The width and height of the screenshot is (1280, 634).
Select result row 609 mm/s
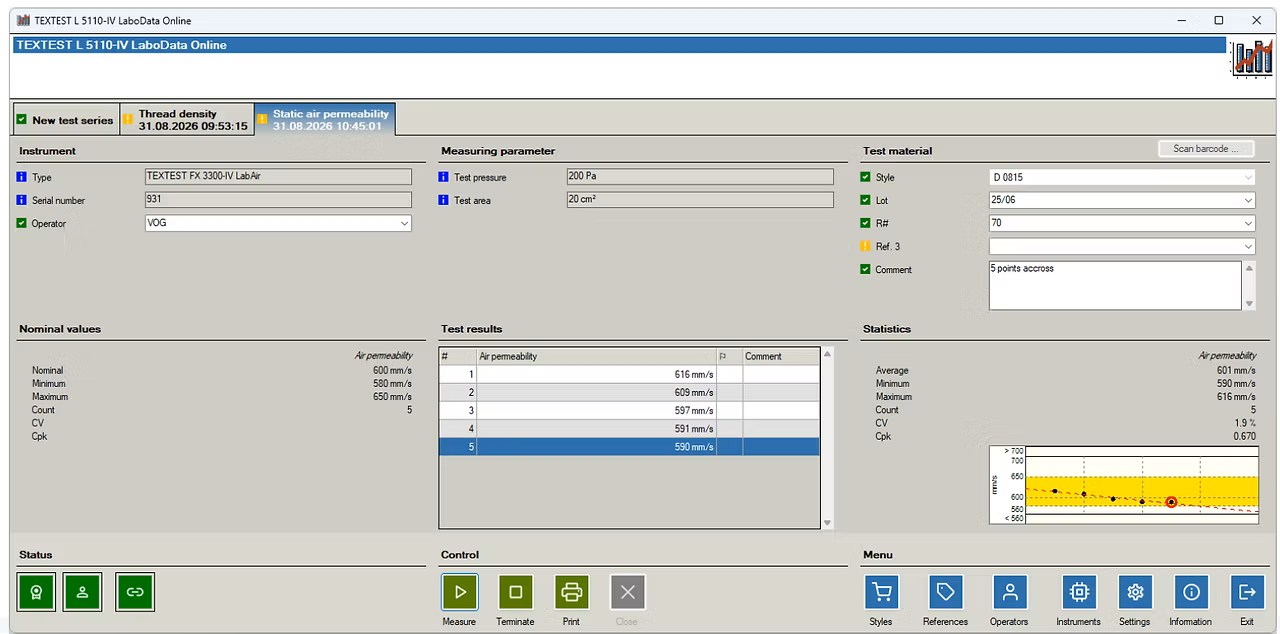click(629, 392)
